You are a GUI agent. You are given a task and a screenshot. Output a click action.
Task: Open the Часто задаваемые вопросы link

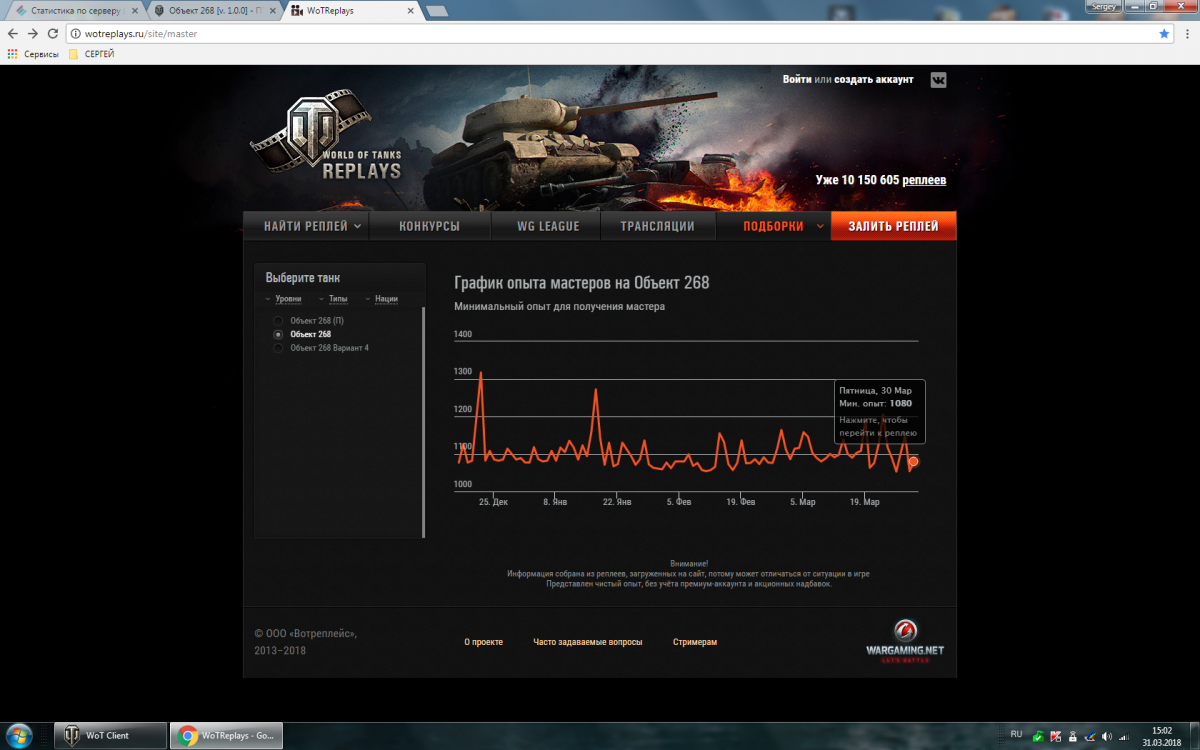(x=587, y=642)
